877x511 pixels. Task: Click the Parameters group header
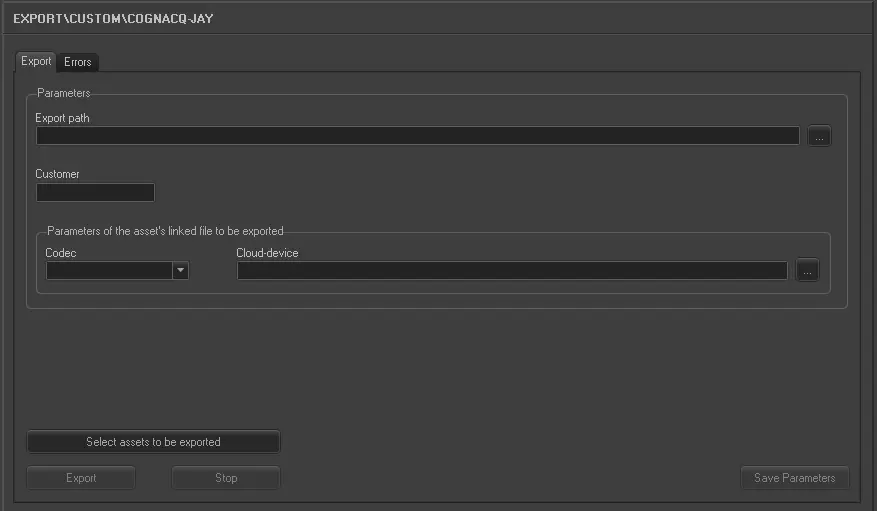pos(64,93)
